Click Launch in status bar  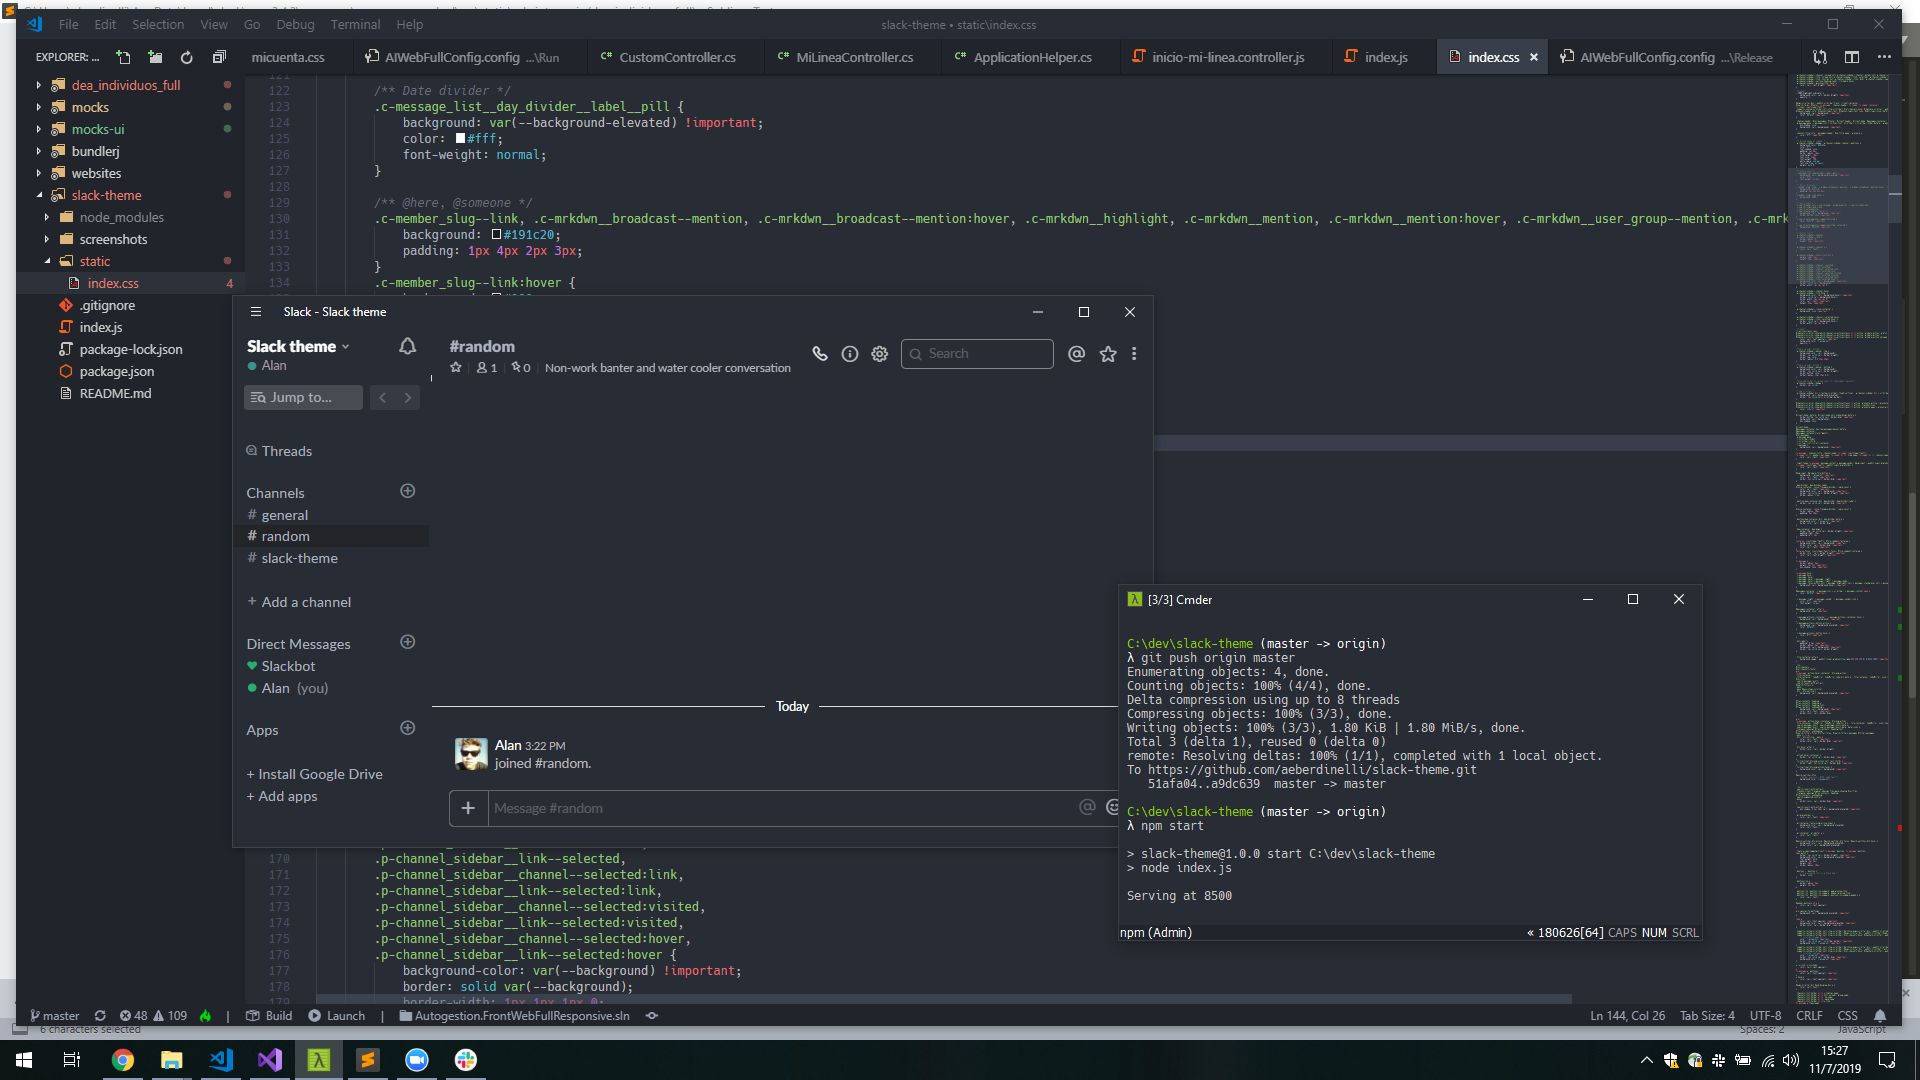pos(337,1016)
